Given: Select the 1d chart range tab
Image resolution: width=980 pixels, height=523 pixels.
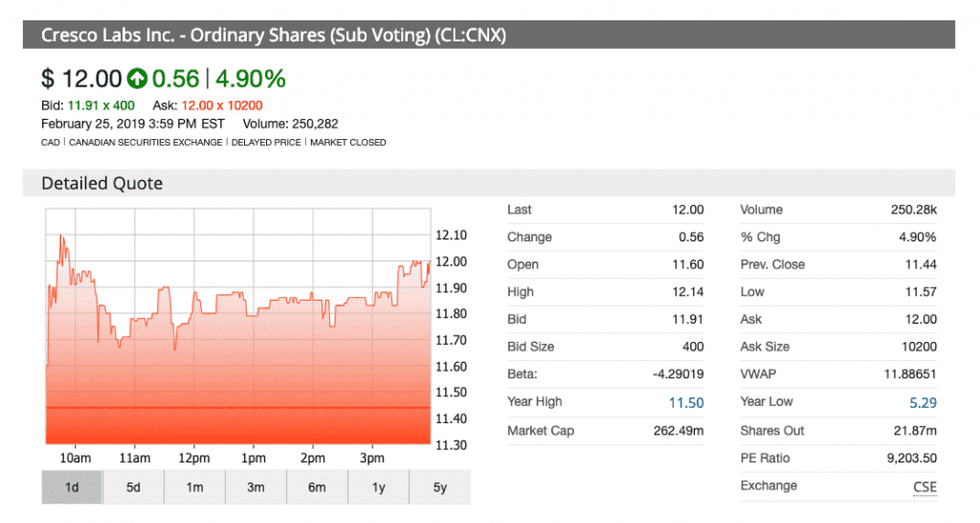Looking at the screenshot, I should (x=72, y=487).
